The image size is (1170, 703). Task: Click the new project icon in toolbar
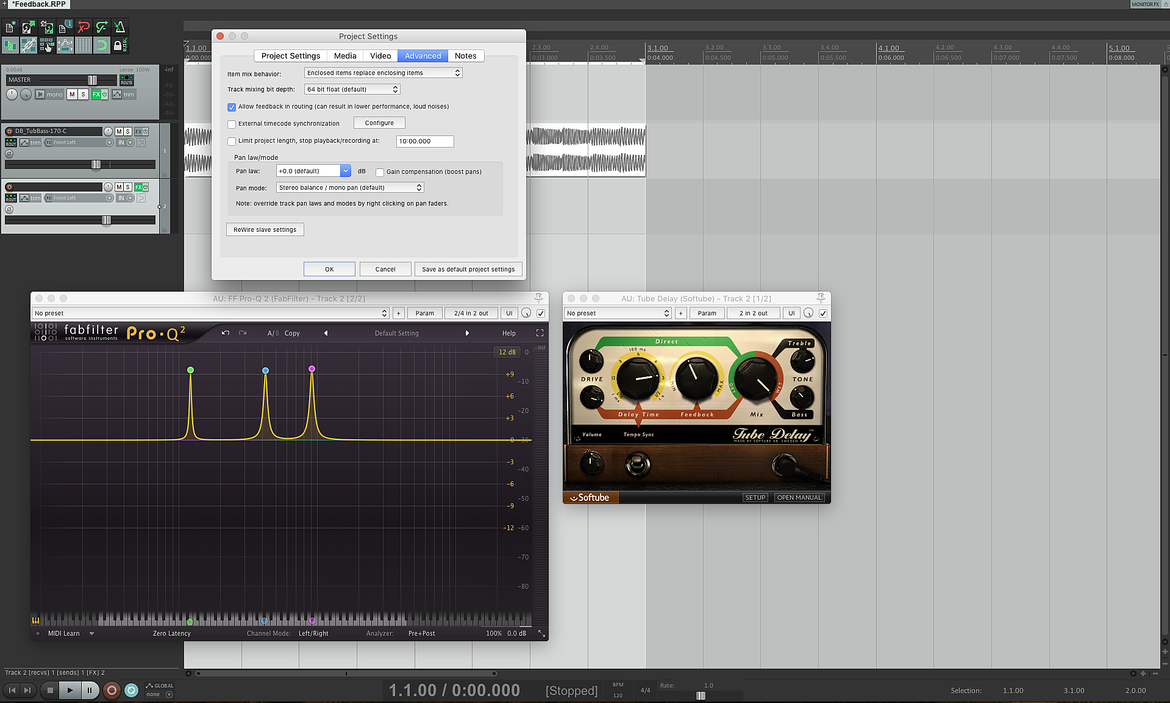pyautogui.click(x=10, y=28)
